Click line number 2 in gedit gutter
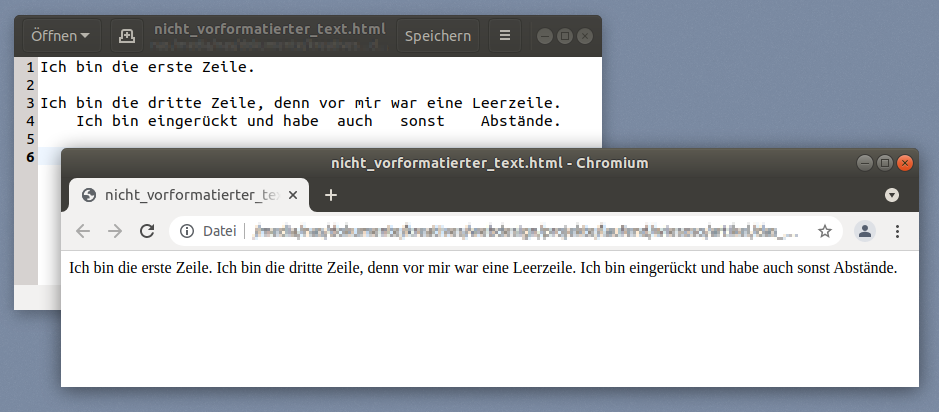This screenshot has height=412, width=939. tap(31, 86)
